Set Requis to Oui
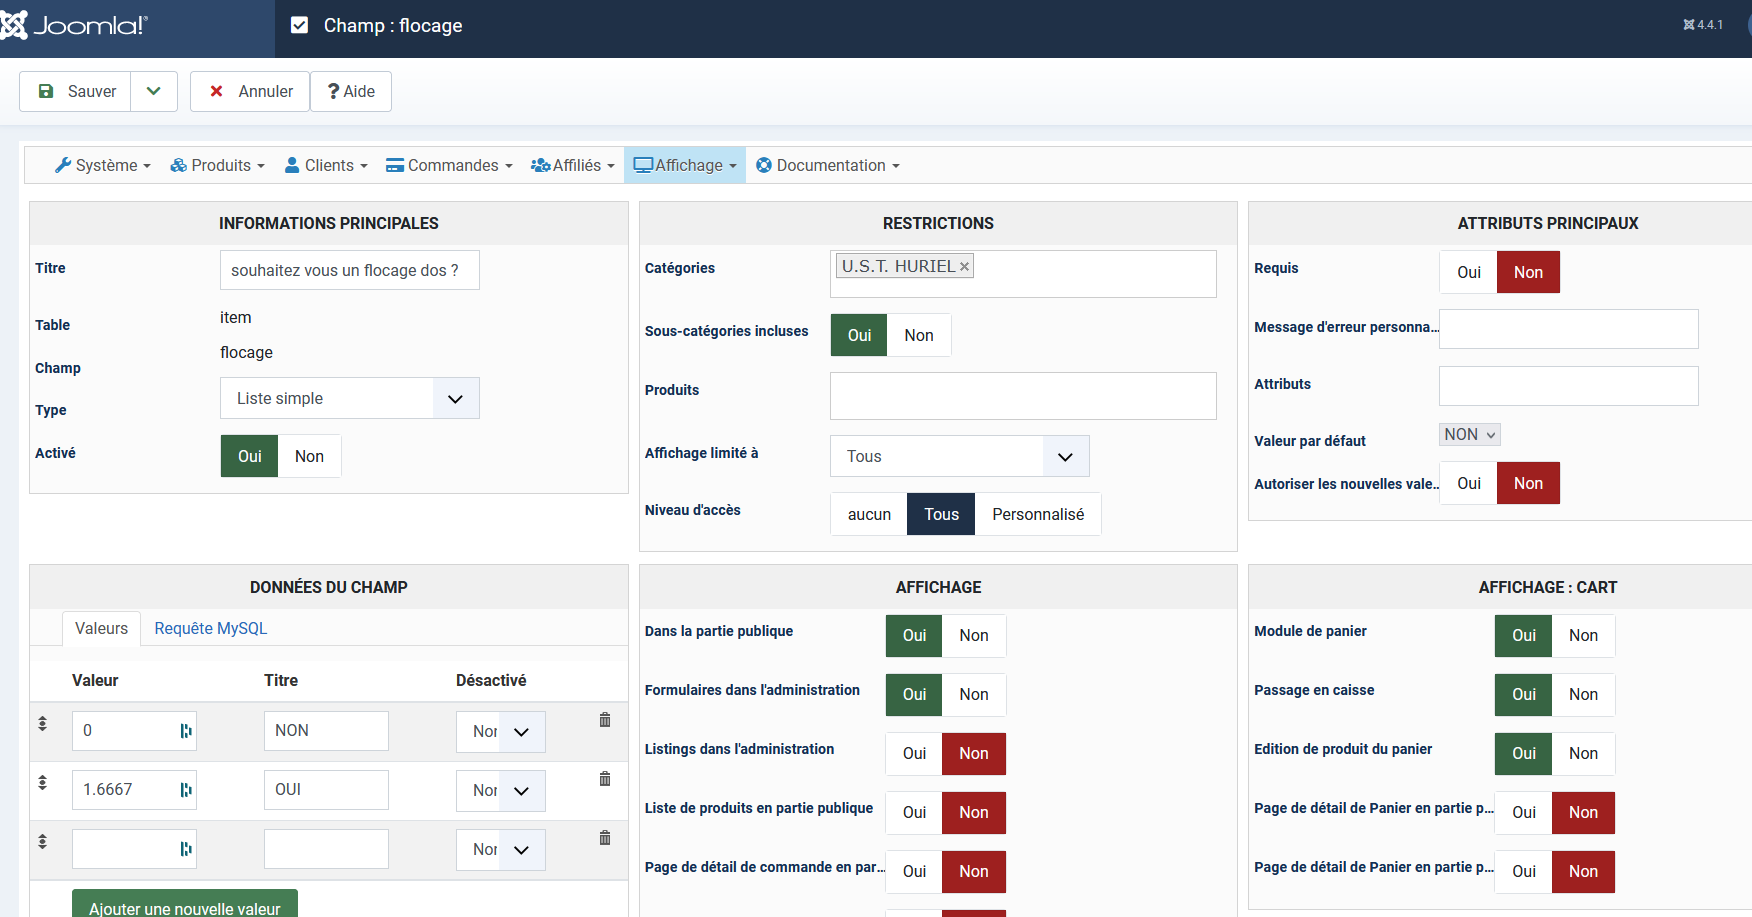This screenshot has width=1752, height=917. [1469, 272]
